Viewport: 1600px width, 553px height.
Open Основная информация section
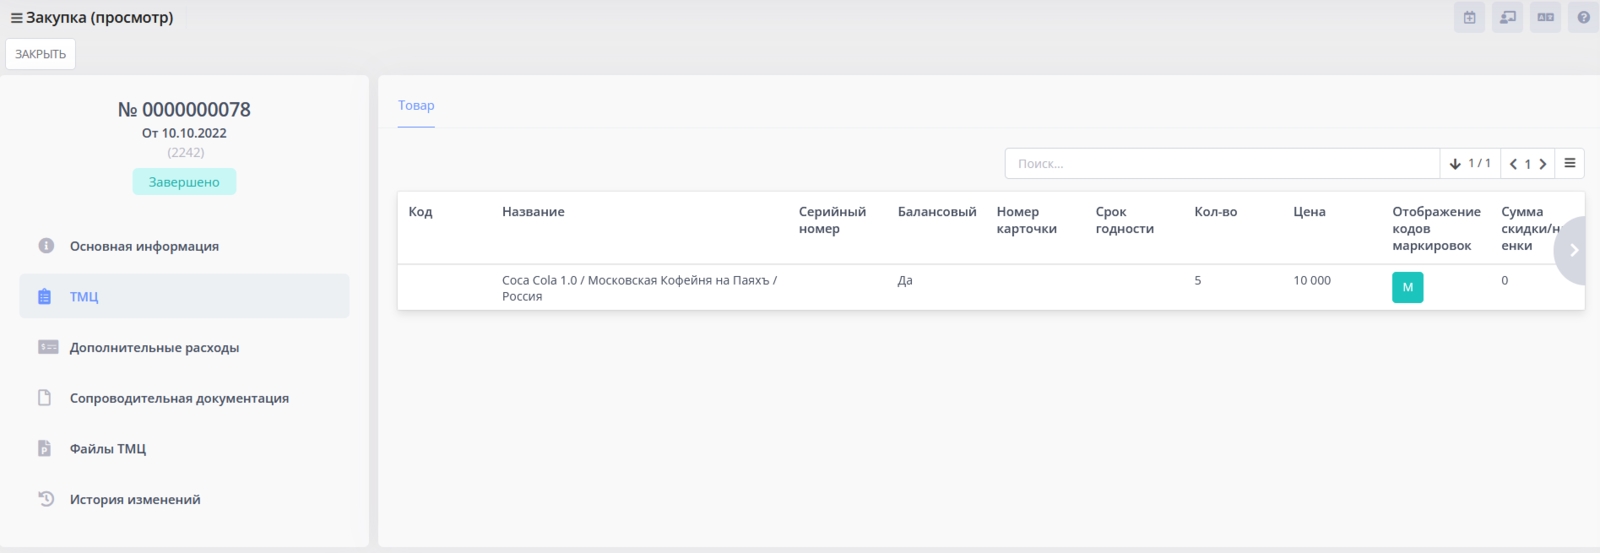click(x=144, y=246)
